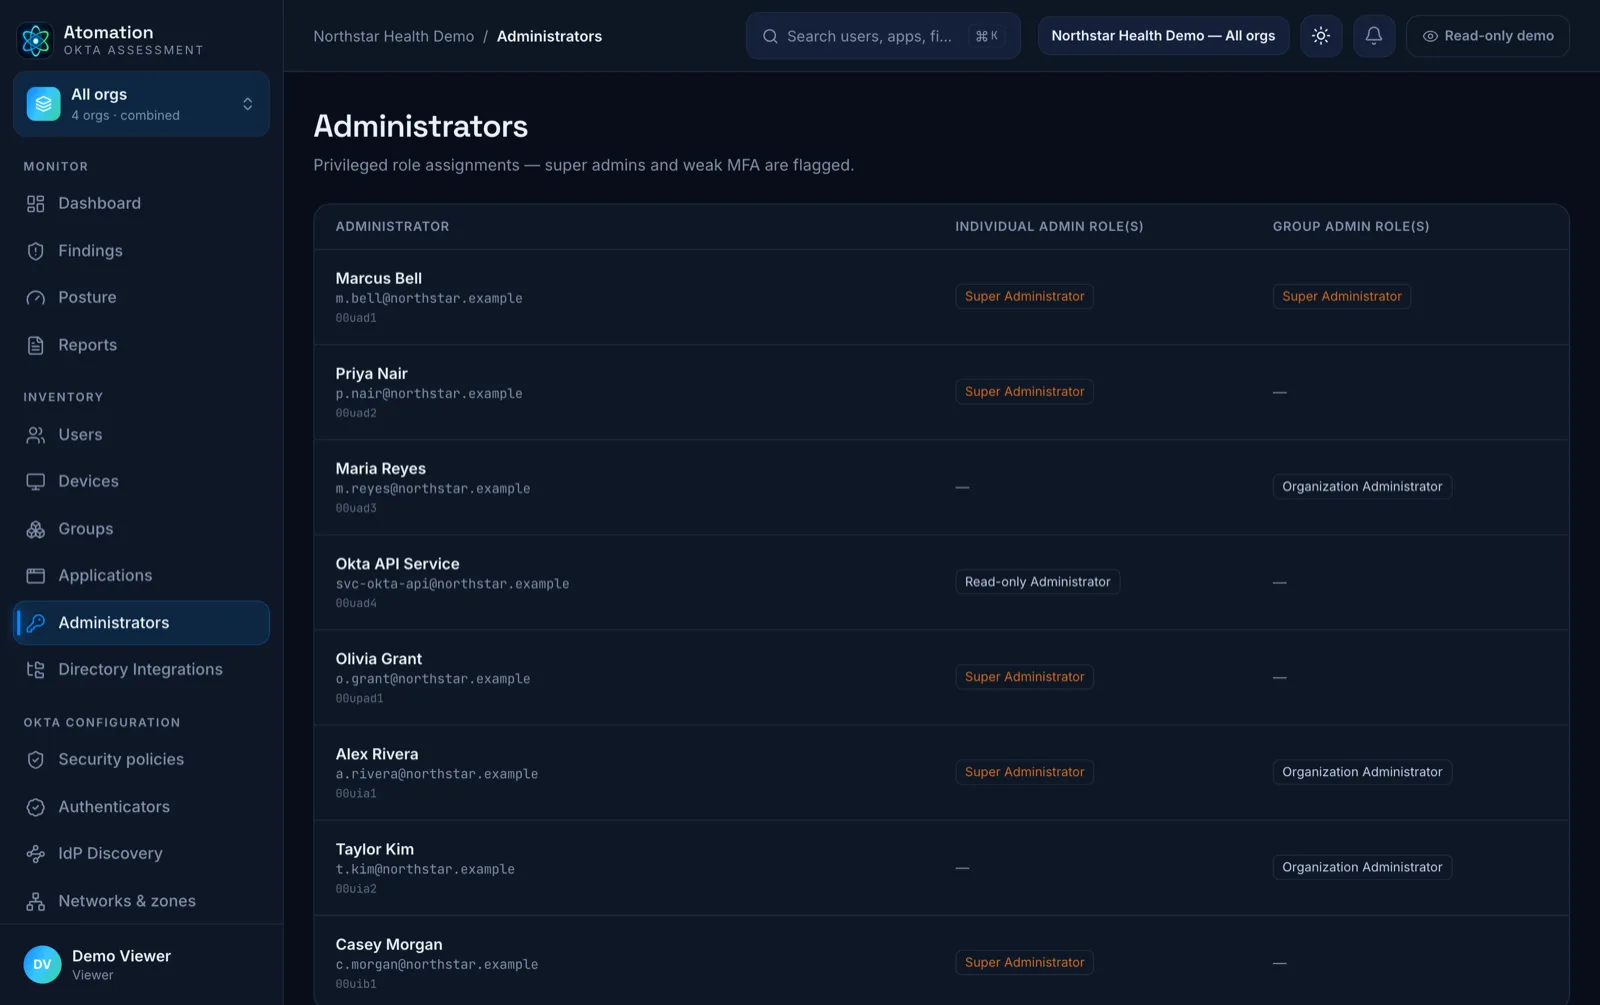Navigate to Reports
The height and width of the screenshot is (1005, 1600).
(x=142, y=345)
